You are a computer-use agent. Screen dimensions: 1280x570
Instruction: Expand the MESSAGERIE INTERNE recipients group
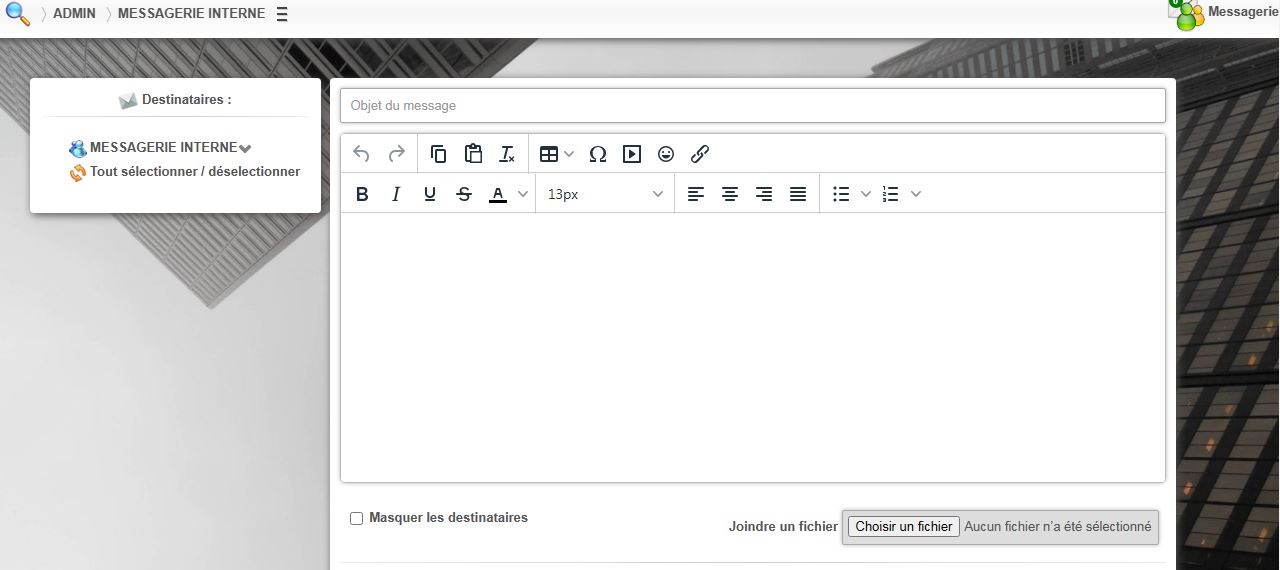245,148
